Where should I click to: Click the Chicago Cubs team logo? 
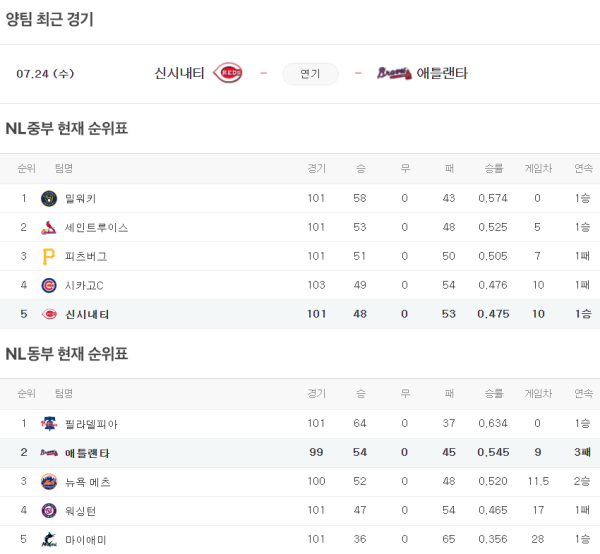(49, 285)
